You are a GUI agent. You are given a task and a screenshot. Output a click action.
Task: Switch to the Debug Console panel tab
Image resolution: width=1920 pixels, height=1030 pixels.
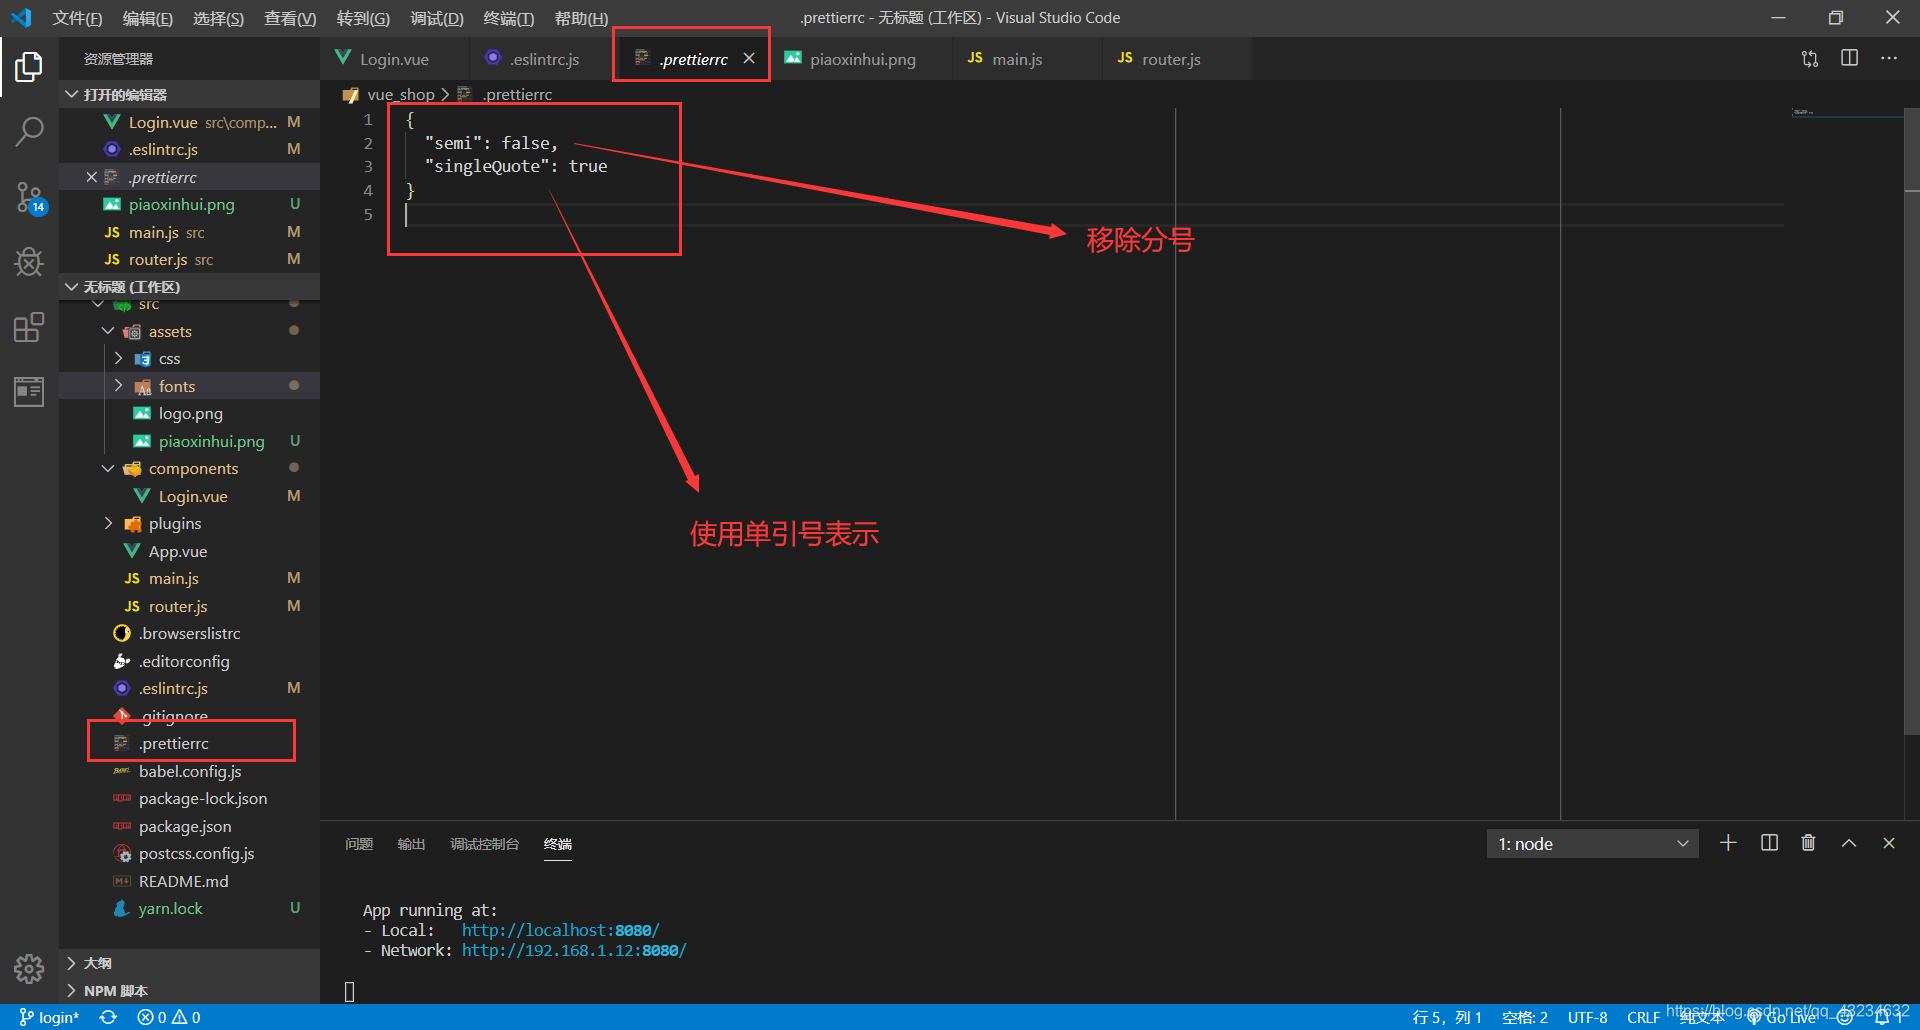484,844
